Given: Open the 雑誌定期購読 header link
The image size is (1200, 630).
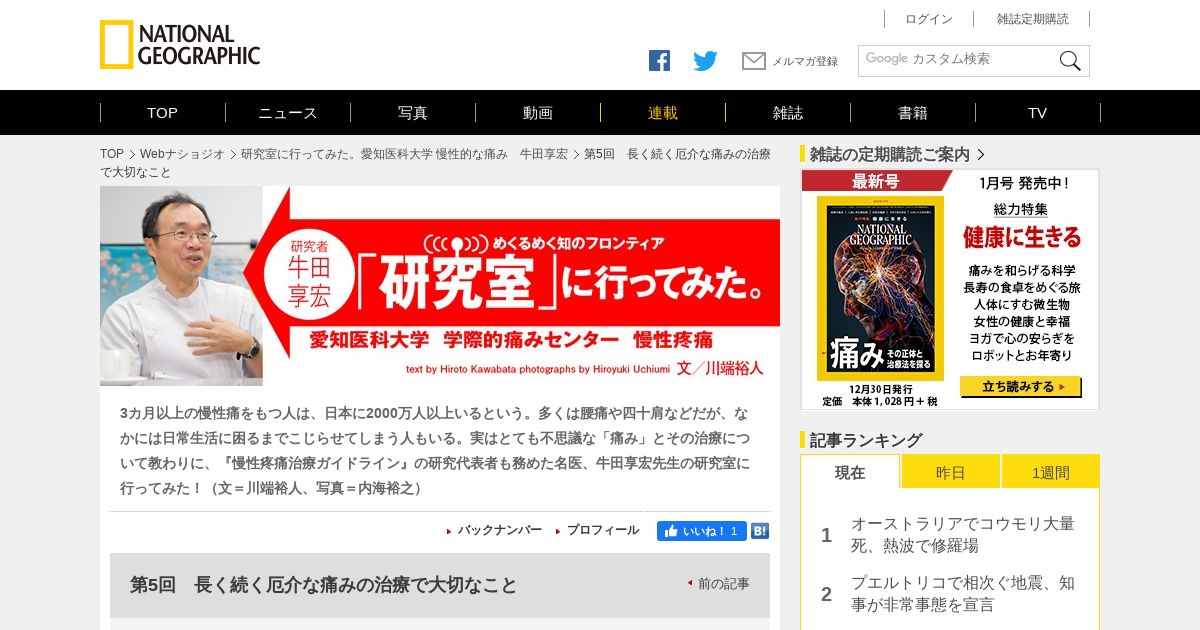Looking at the screenshot, I should 1032,19.
